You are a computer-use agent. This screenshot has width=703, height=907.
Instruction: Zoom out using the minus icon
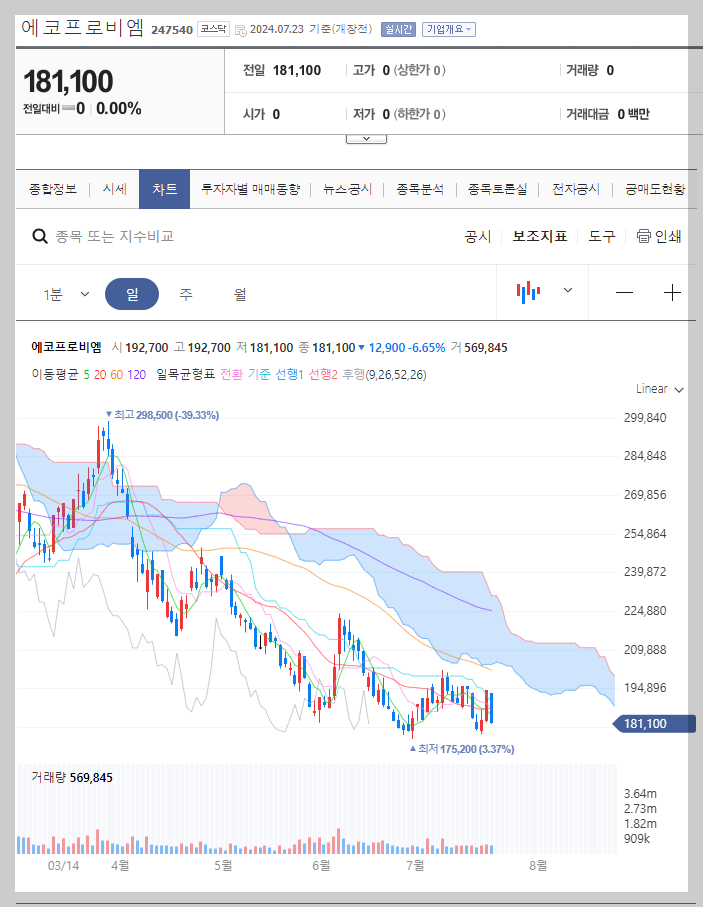pos(624,292)
